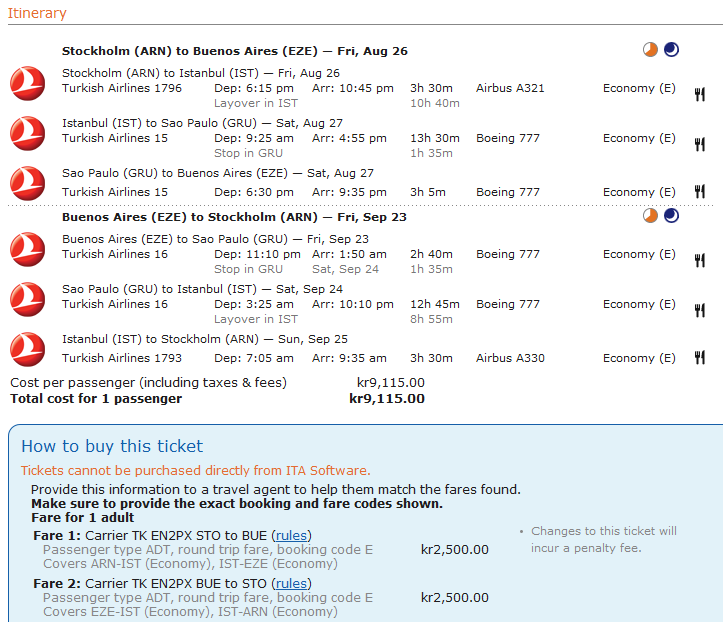Click orange layover icon on the Aug 26 trip header
This screenshot has height=622, width=723.
click(651, 50)
